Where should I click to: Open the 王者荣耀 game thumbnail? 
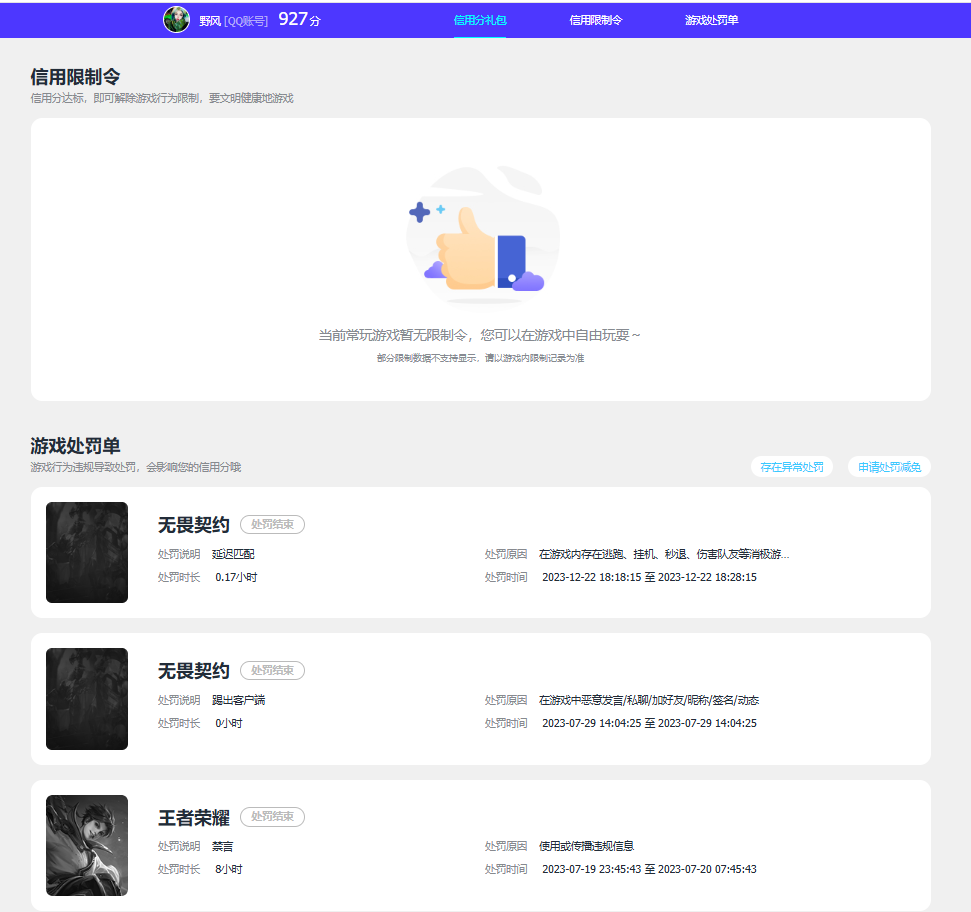(x=87, y=845)
